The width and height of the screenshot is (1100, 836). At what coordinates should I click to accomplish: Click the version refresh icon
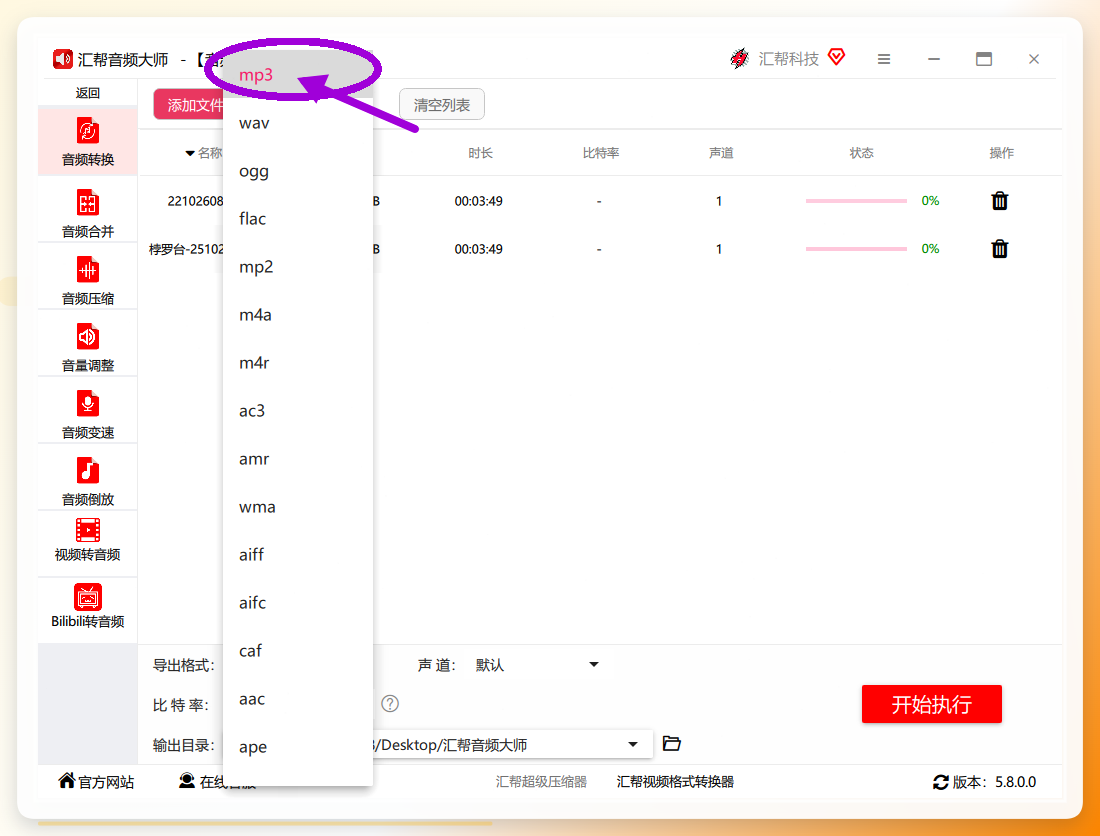click(941, 782)
